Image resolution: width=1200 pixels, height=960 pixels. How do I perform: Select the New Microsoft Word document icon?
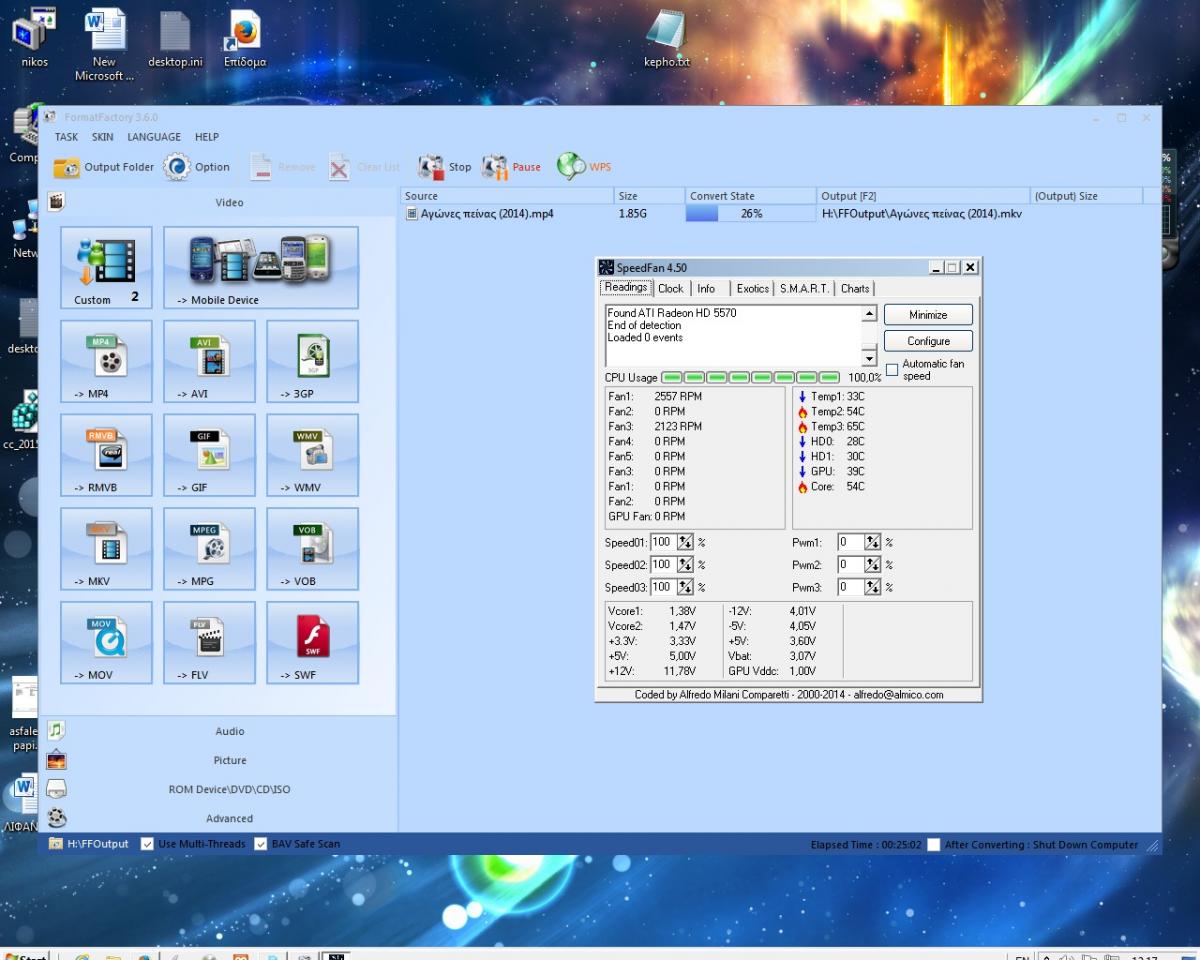pos(104,44)
